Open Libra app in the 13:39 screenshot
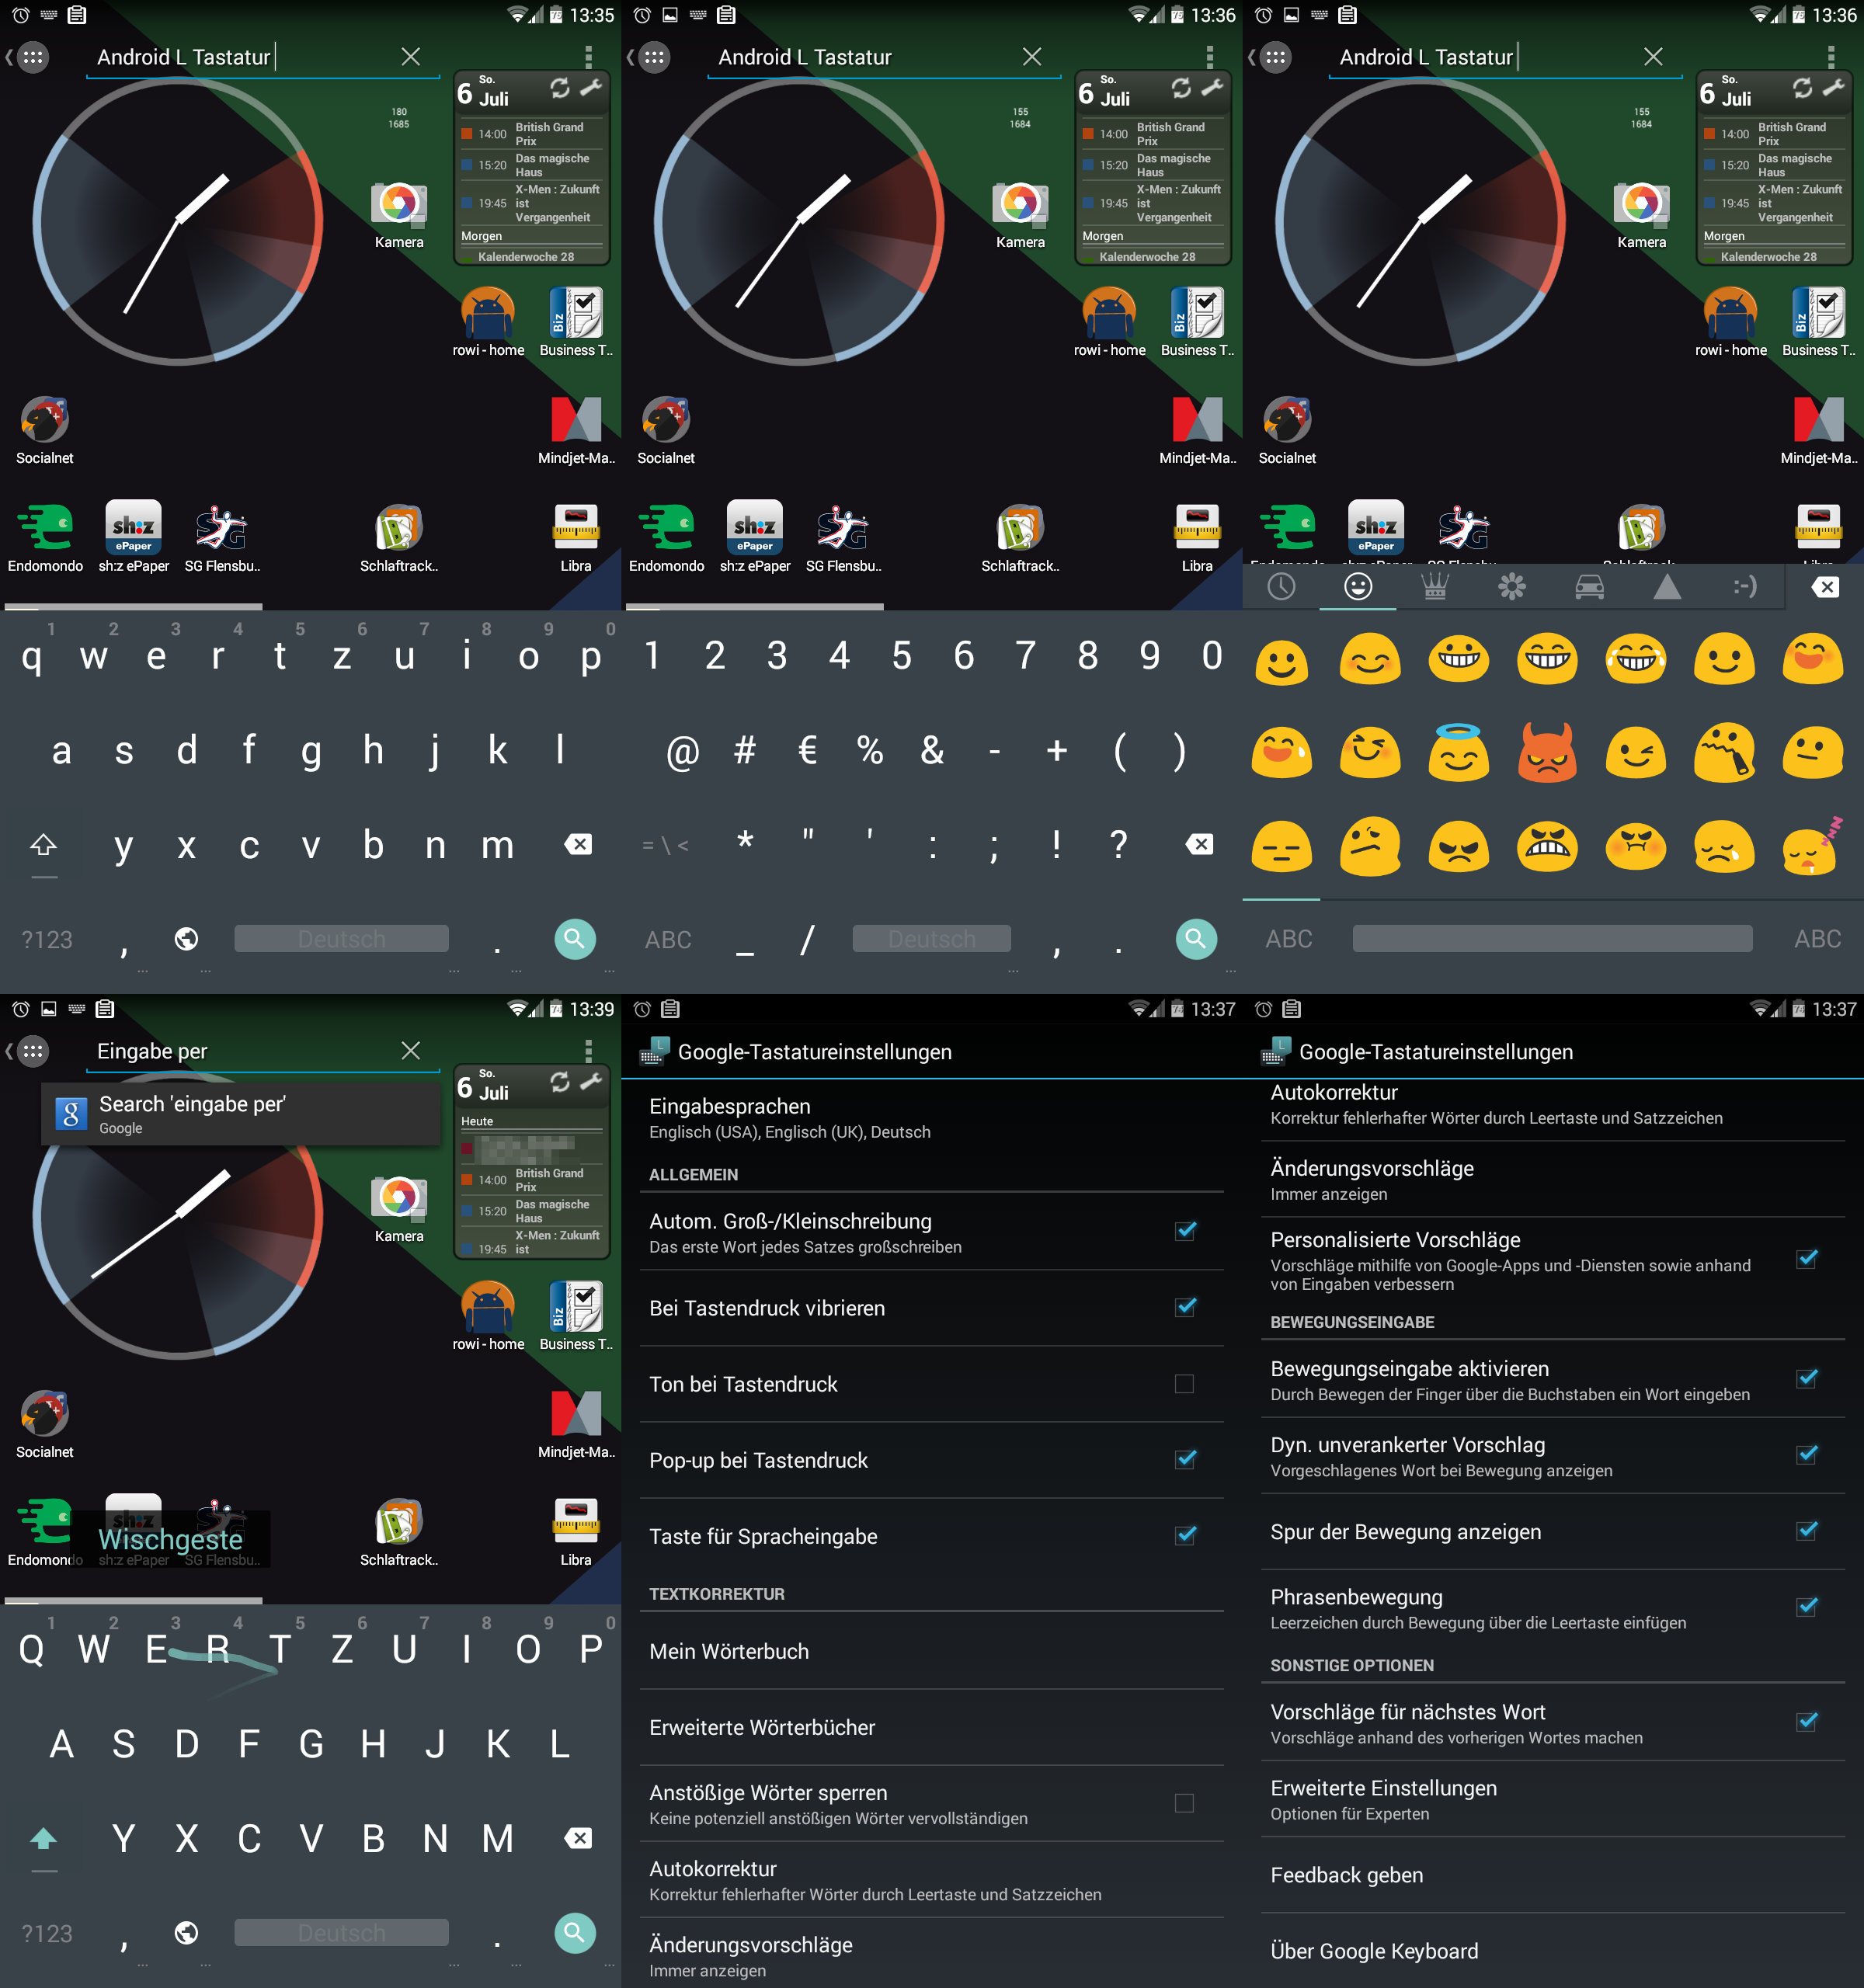This screenshot has height=1988, width=1864. (576, 1531)
